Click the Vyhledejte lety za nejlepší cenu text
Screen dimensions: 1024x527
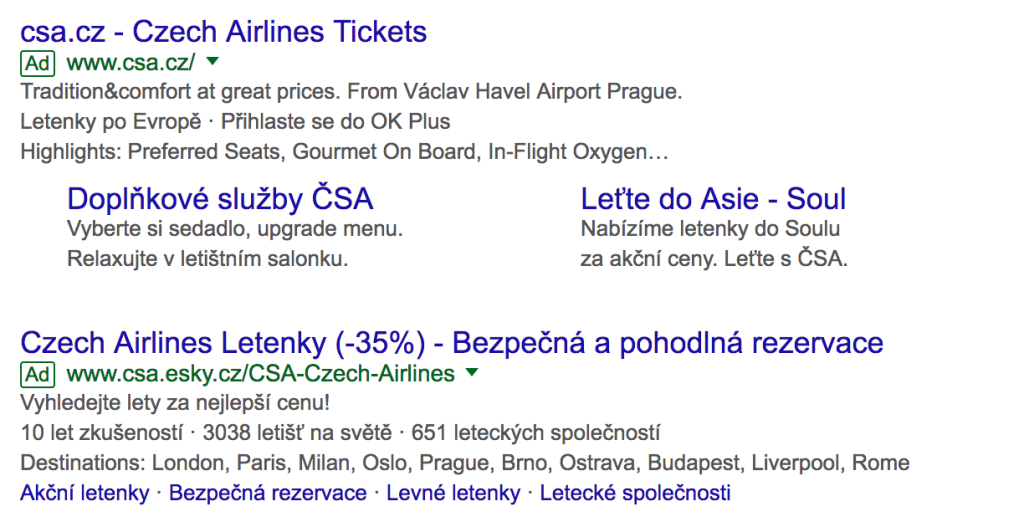[175, 403]
